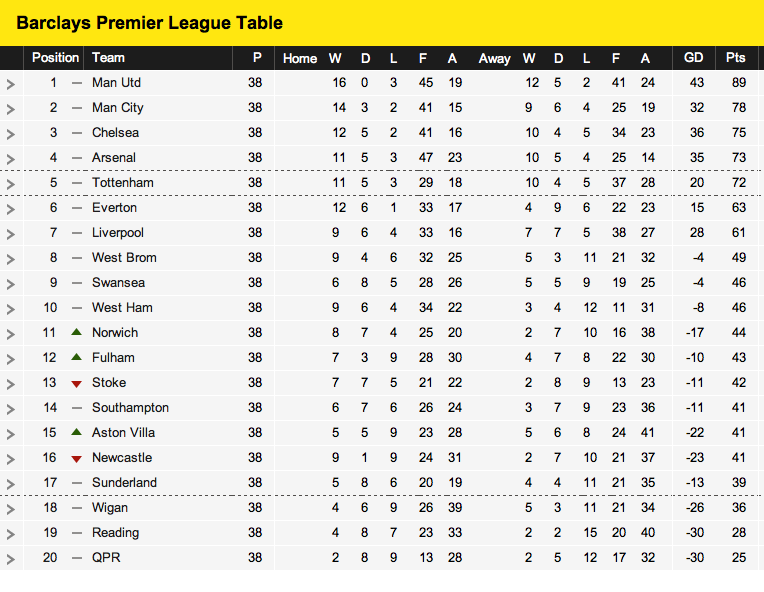The height and width of the screenshot is (592, 764).
Task: Sort by the Pts column header
Action: (x=736, y=58)
